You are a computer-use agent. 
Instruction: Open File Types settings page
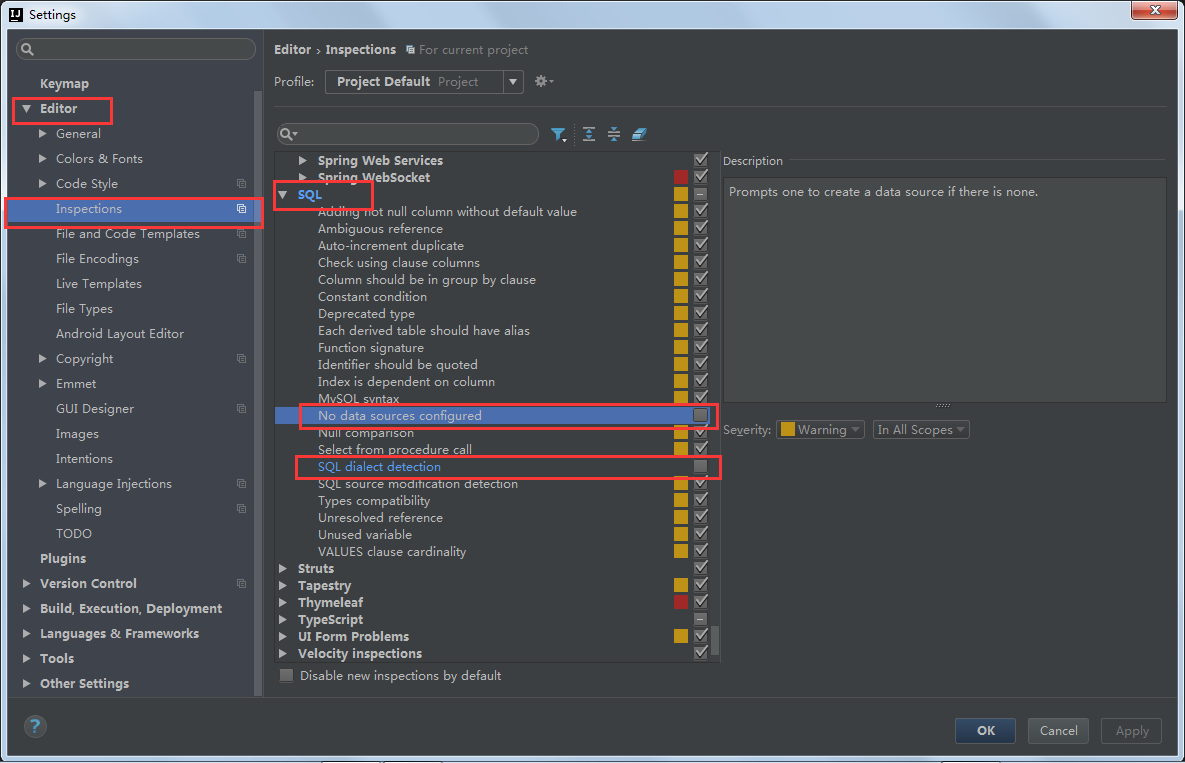tap(84, 308)
